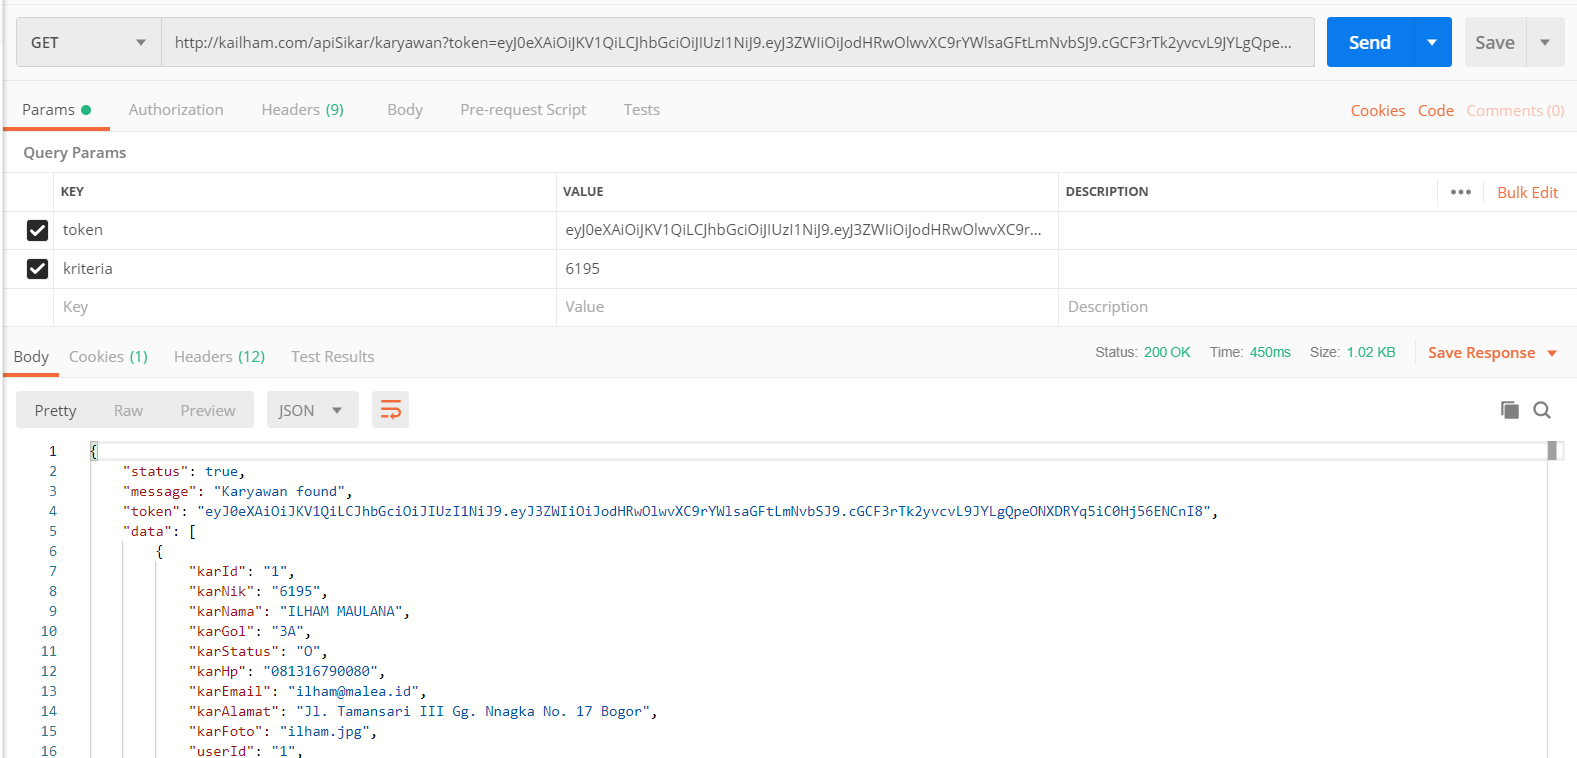Click the karGol "3A" value
This screenshot has height=758, width=1577.
(x=288, y=632)
